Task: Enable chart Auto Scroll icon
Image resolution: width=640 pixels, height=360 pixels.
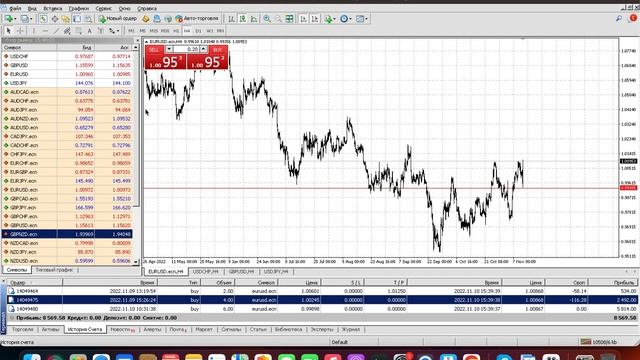Action: pyautogui.click(x=303, y=19)
